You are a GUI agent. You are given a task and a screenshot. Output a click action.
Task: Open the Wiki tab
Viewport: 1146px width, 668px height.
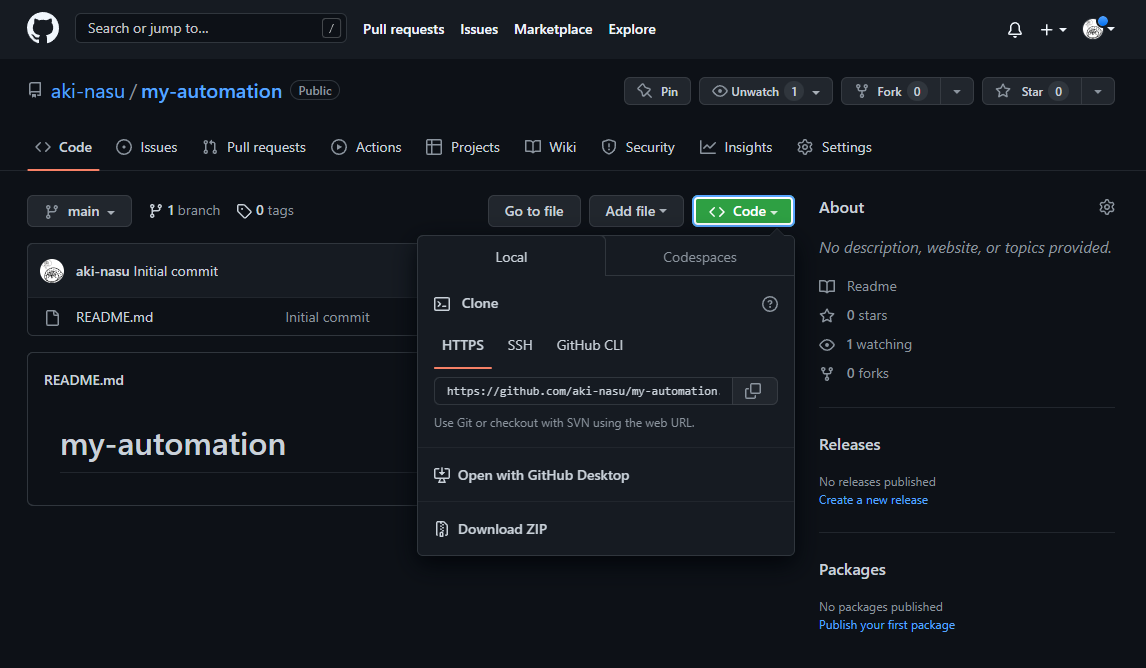pos(550,147)
